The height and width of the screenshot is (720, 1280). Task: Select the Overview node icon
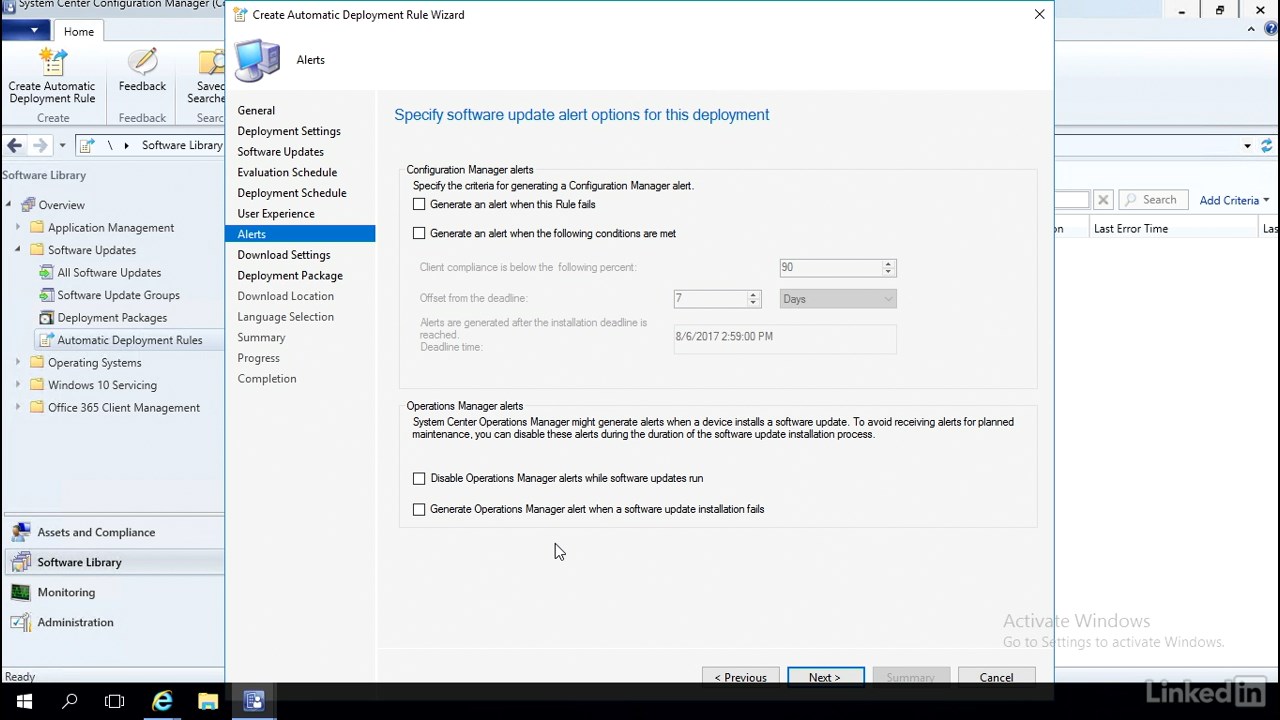[28, 205]
